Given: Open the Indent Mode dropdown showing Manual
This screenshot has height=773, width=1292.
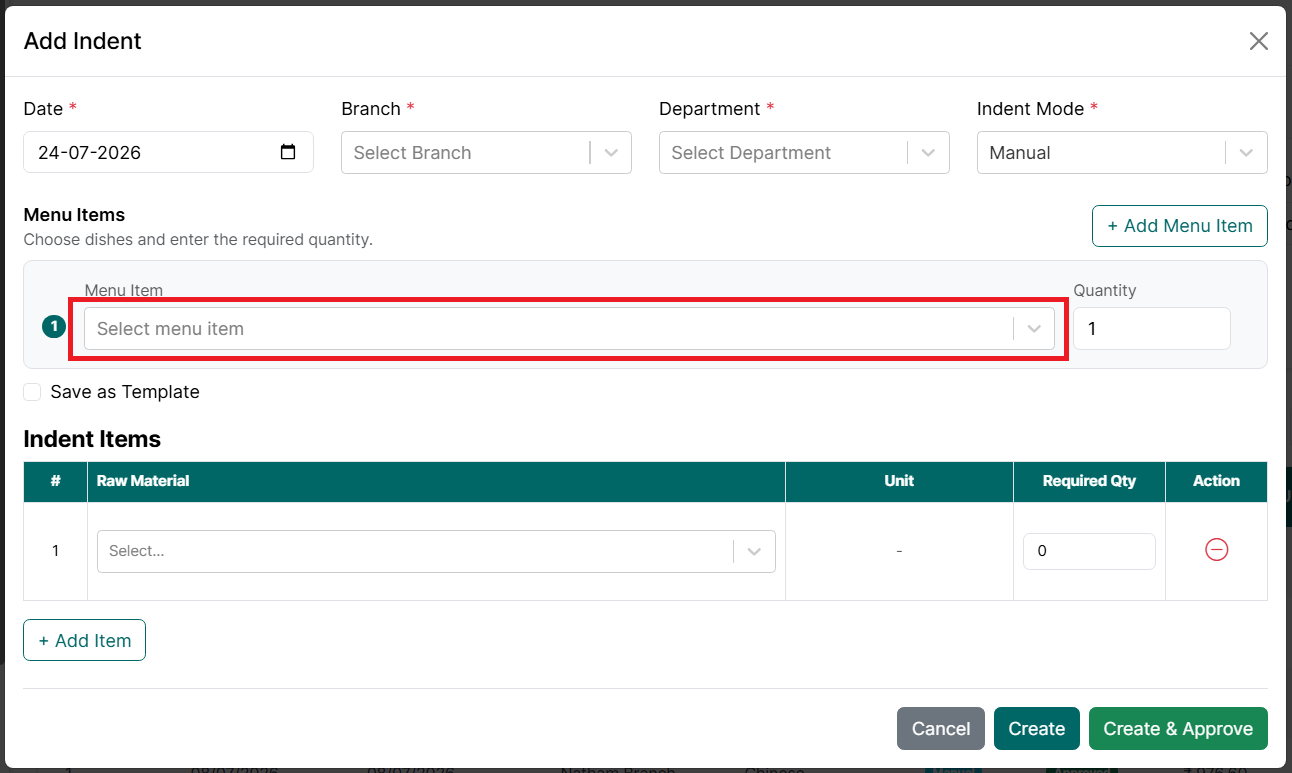Looking at the screenshot, I should [x=1122, y=152].
